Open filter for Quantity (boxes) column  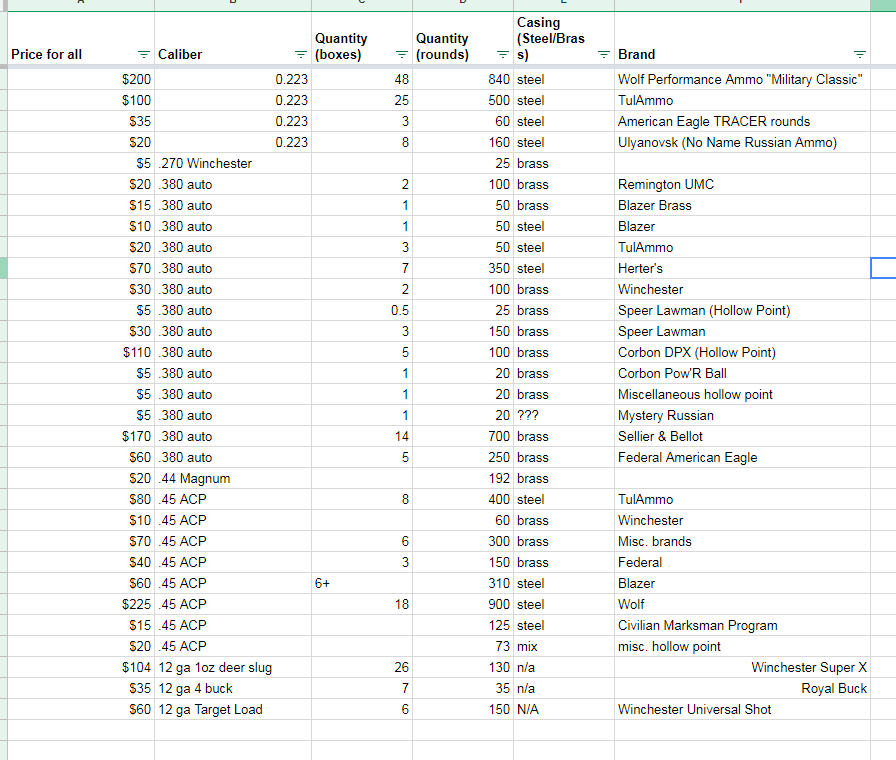click(x=402, y=54)
